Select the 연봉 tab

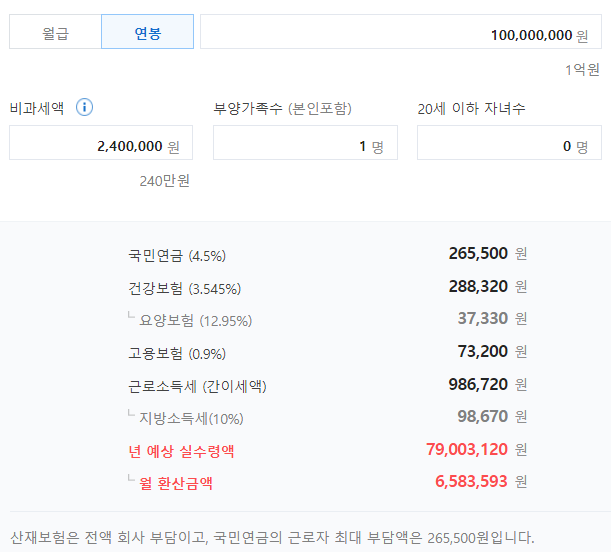pos(147,32)
